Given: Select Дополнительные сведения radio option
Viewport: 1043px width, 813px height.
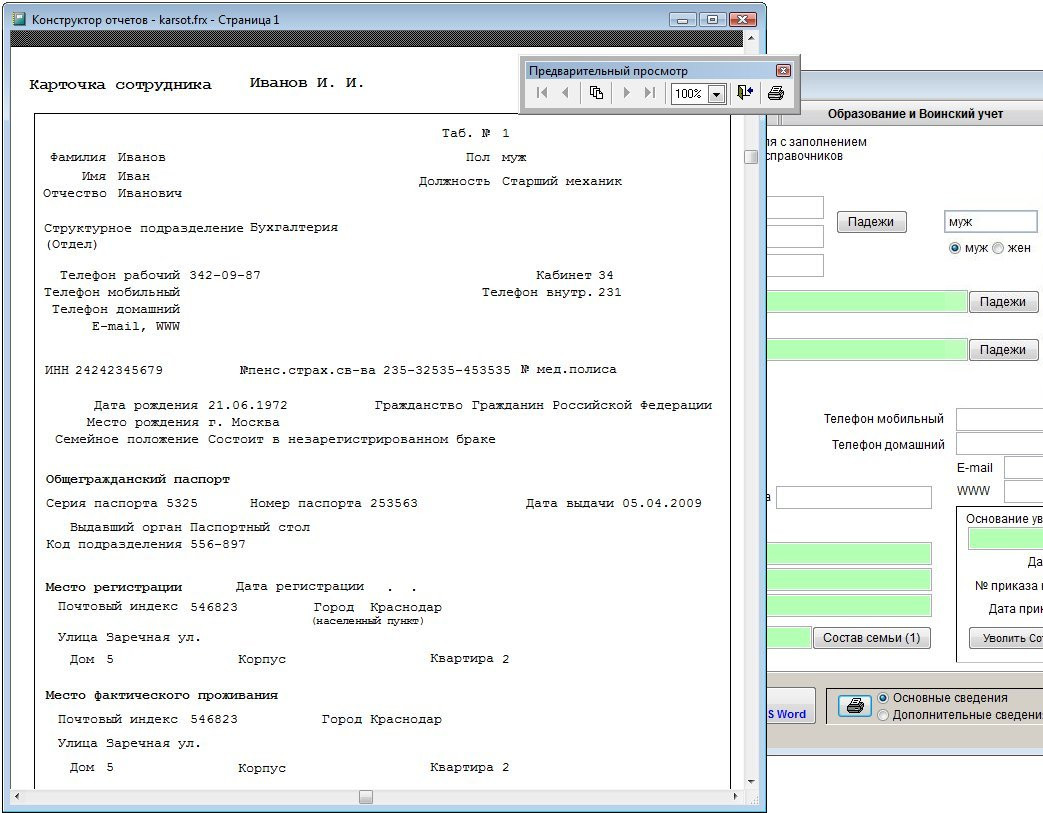Looking at the screenshot, I should pos(883,715).
